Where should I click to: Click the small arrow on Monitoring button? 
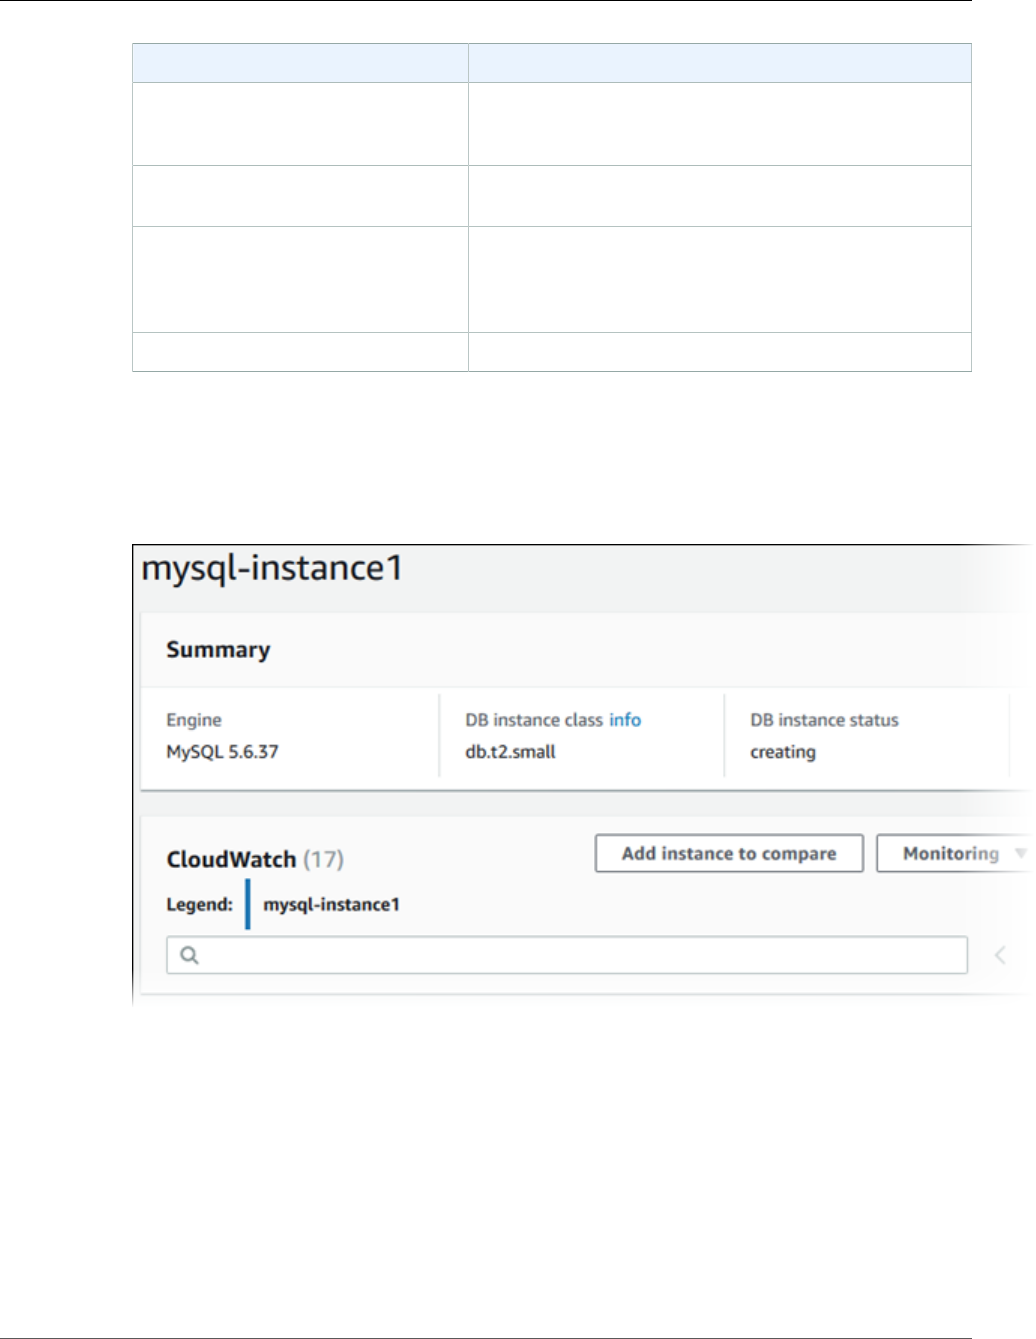coord(1020,853)
